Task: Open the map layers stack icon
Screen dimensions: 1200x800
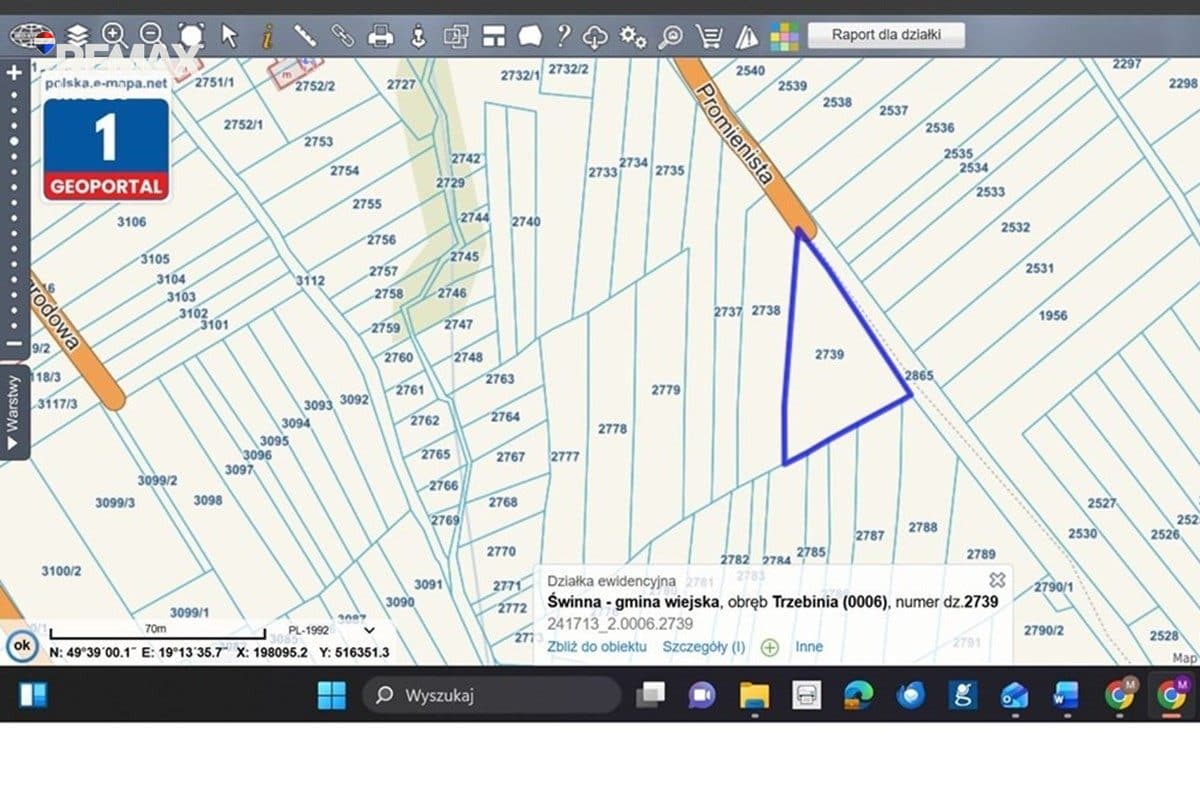Action: point(78,36)
